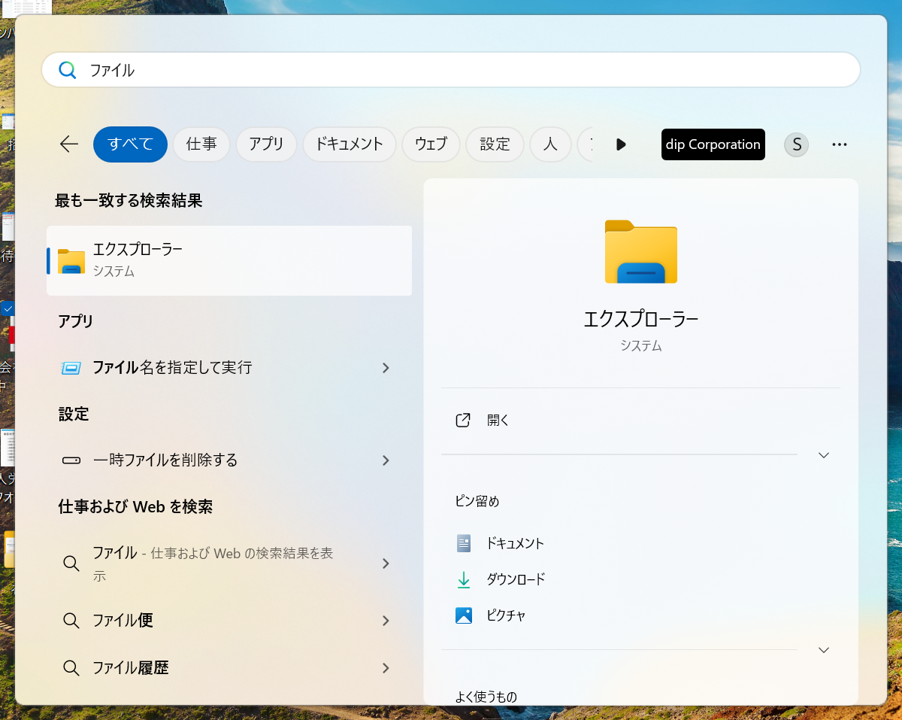Show more filters with the play arrow
902x720 pixels.
tap(621, 144)
